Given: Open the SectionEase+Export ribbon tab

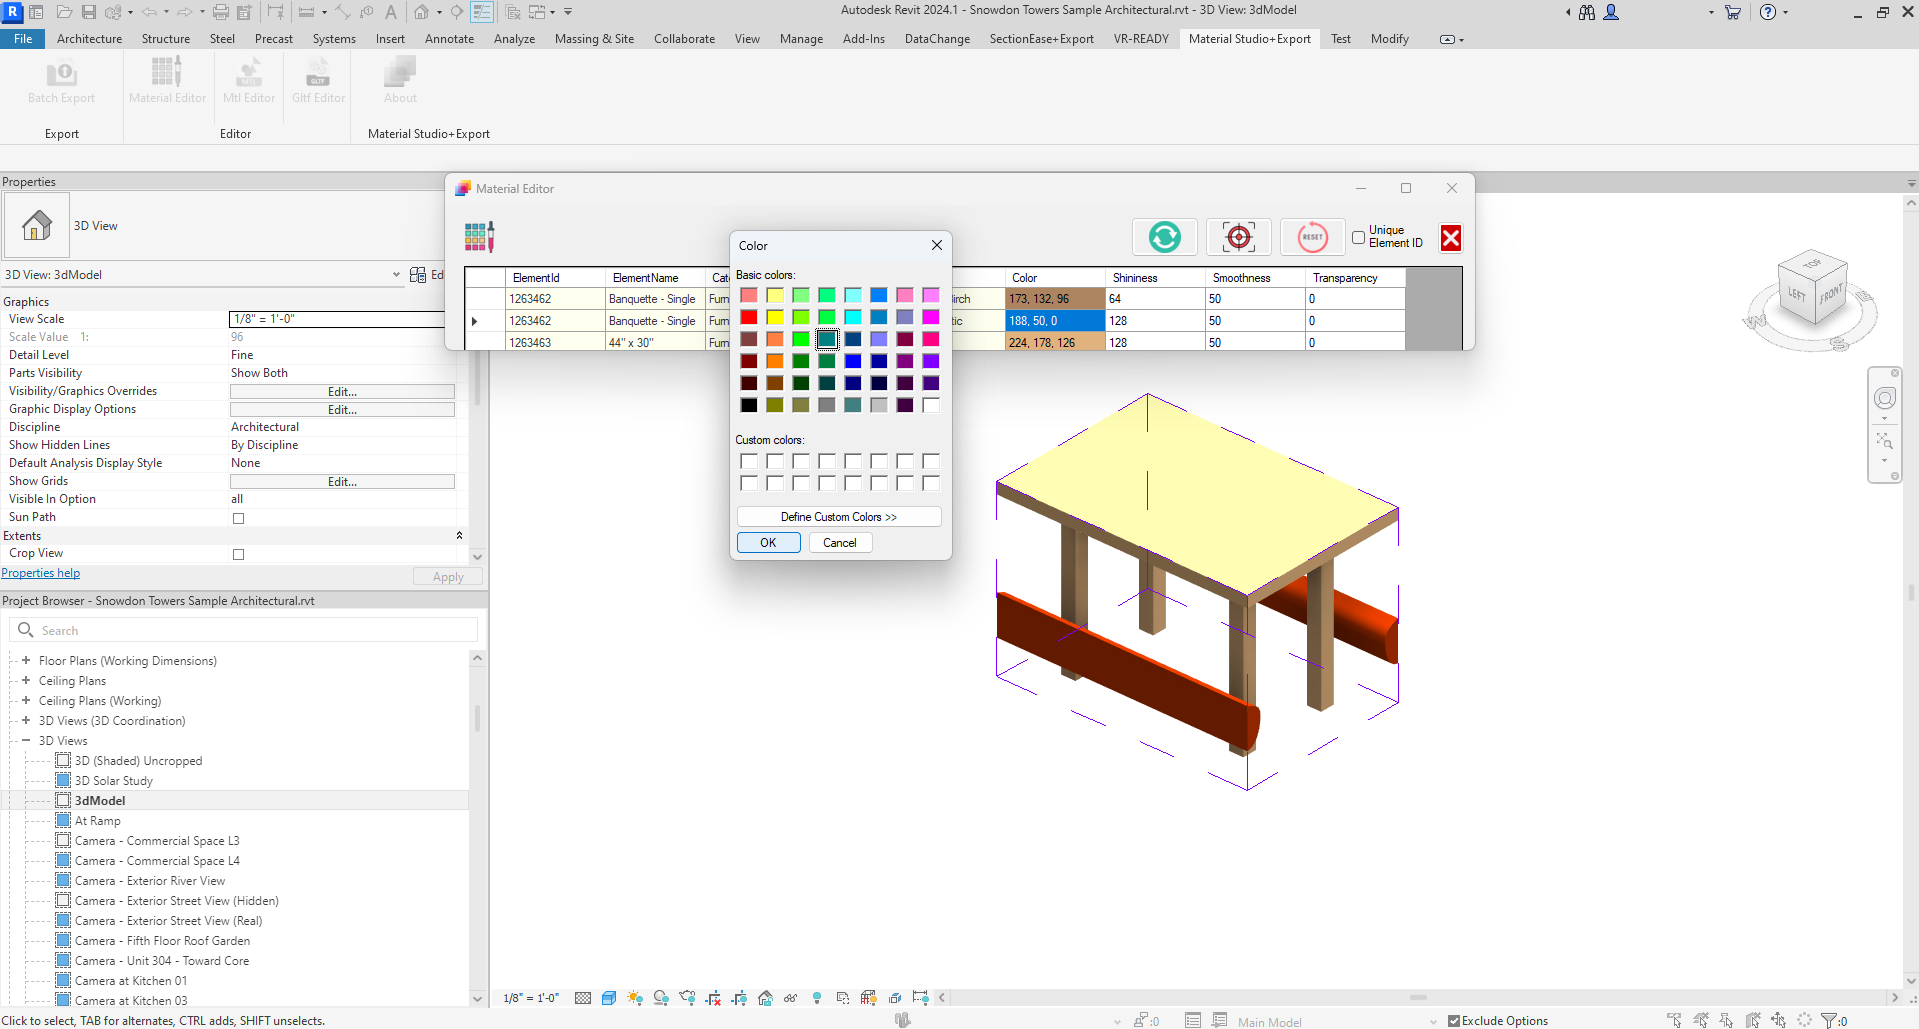Looking at the screenshot, I should pos(1041,39).
